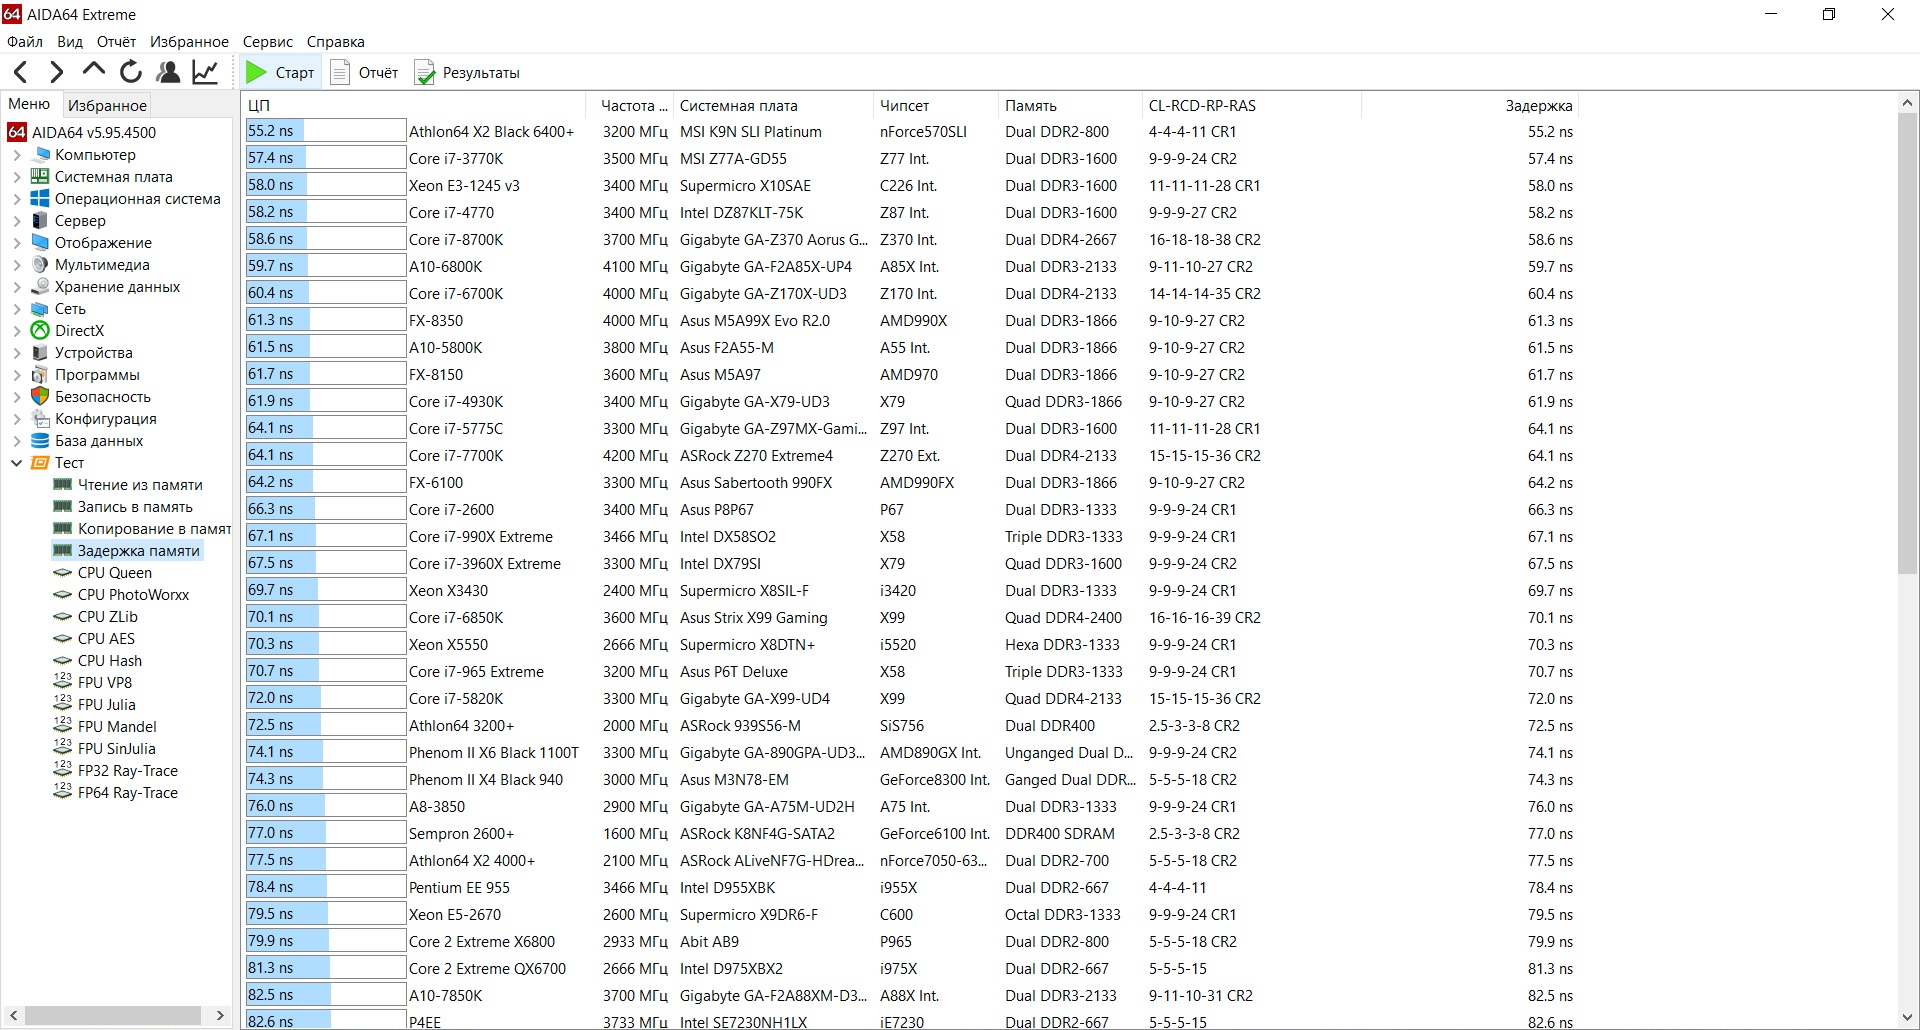Select the Системная плата motherboard icon

[x=40, y=177]
